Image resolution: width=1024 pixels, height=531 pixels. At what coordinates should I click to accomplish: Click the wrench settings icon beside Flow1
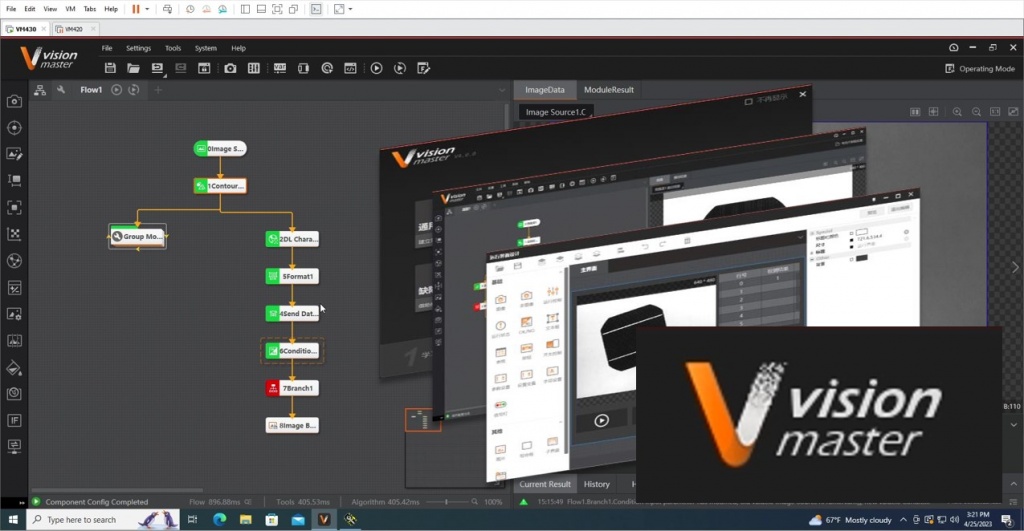(x=61, y=90)
